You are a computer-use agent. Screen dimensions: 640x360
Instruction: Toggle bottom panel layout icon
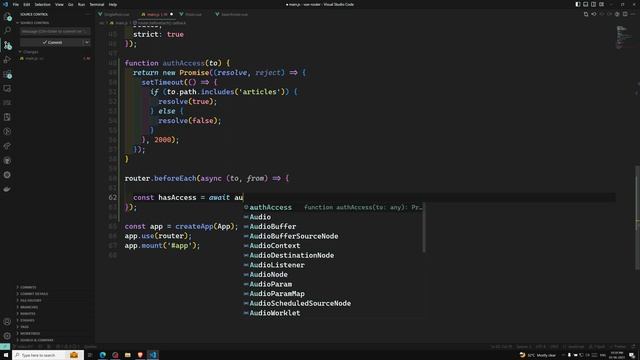586,4
